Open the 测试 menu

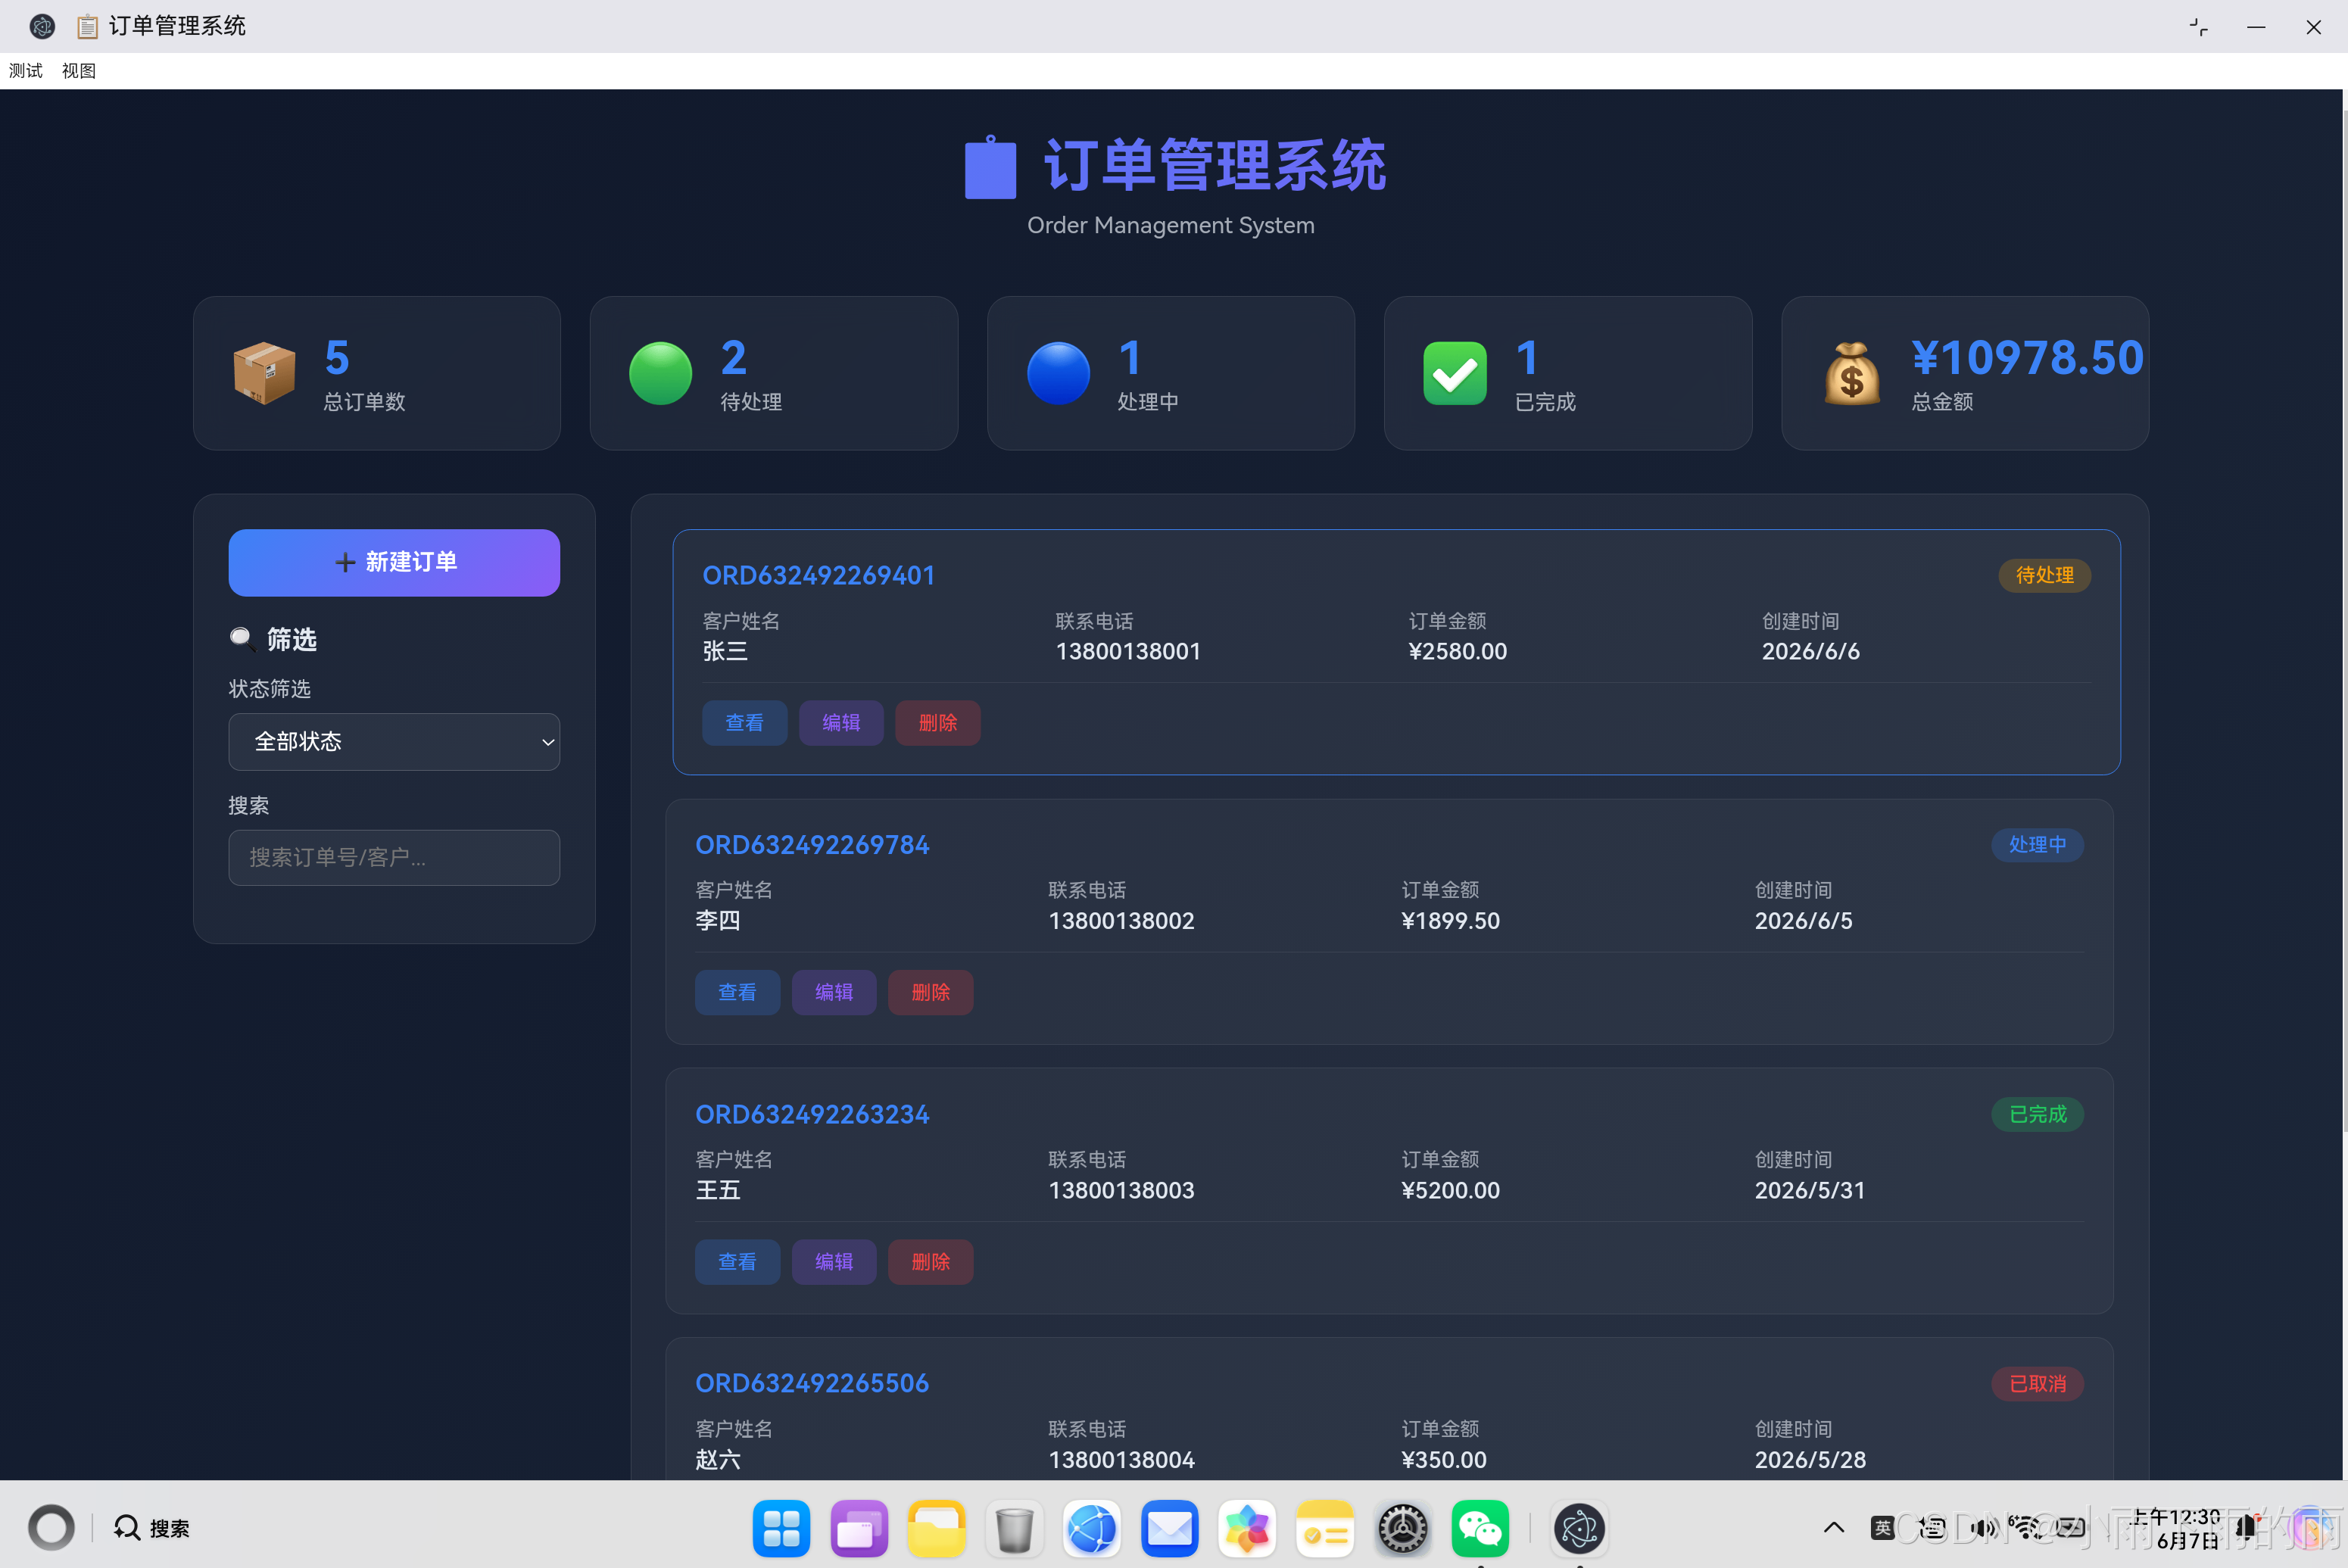(x=26, y=71)
